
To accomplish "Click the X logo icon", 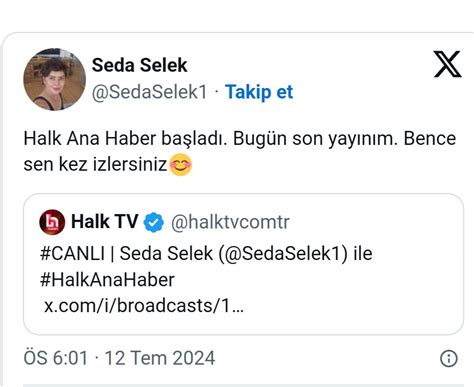I will pyautogui.click(x=448, y=64).
